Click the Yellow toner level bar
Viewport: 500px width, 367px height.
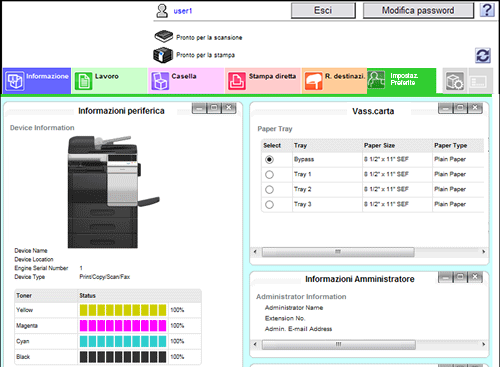point(123,310)
